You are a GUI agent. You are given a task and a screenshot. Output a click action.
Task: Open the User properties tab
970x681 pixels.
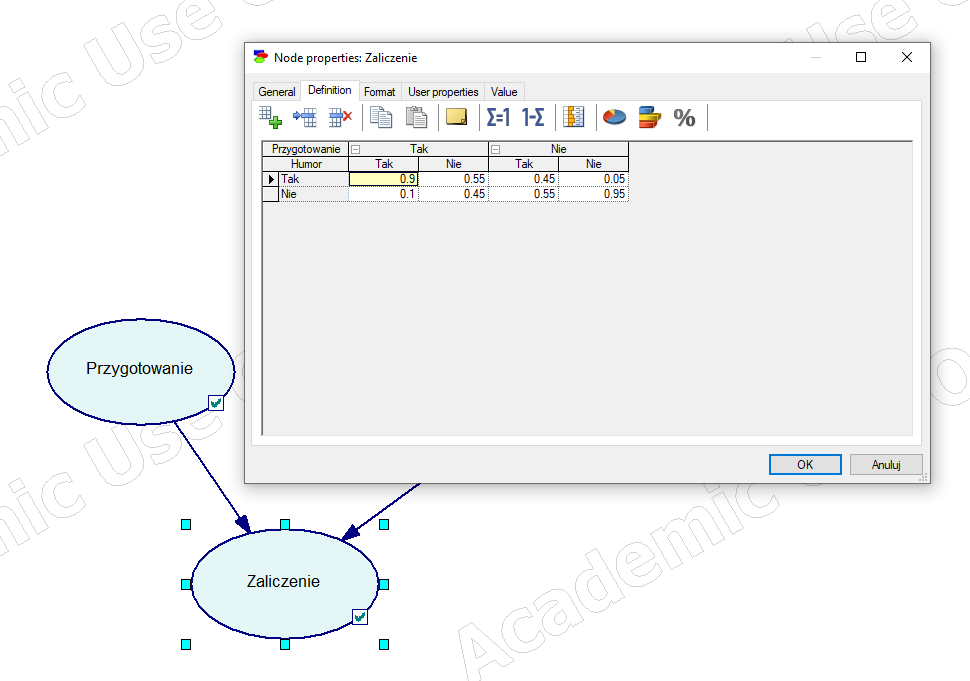(x=443, y=92)
